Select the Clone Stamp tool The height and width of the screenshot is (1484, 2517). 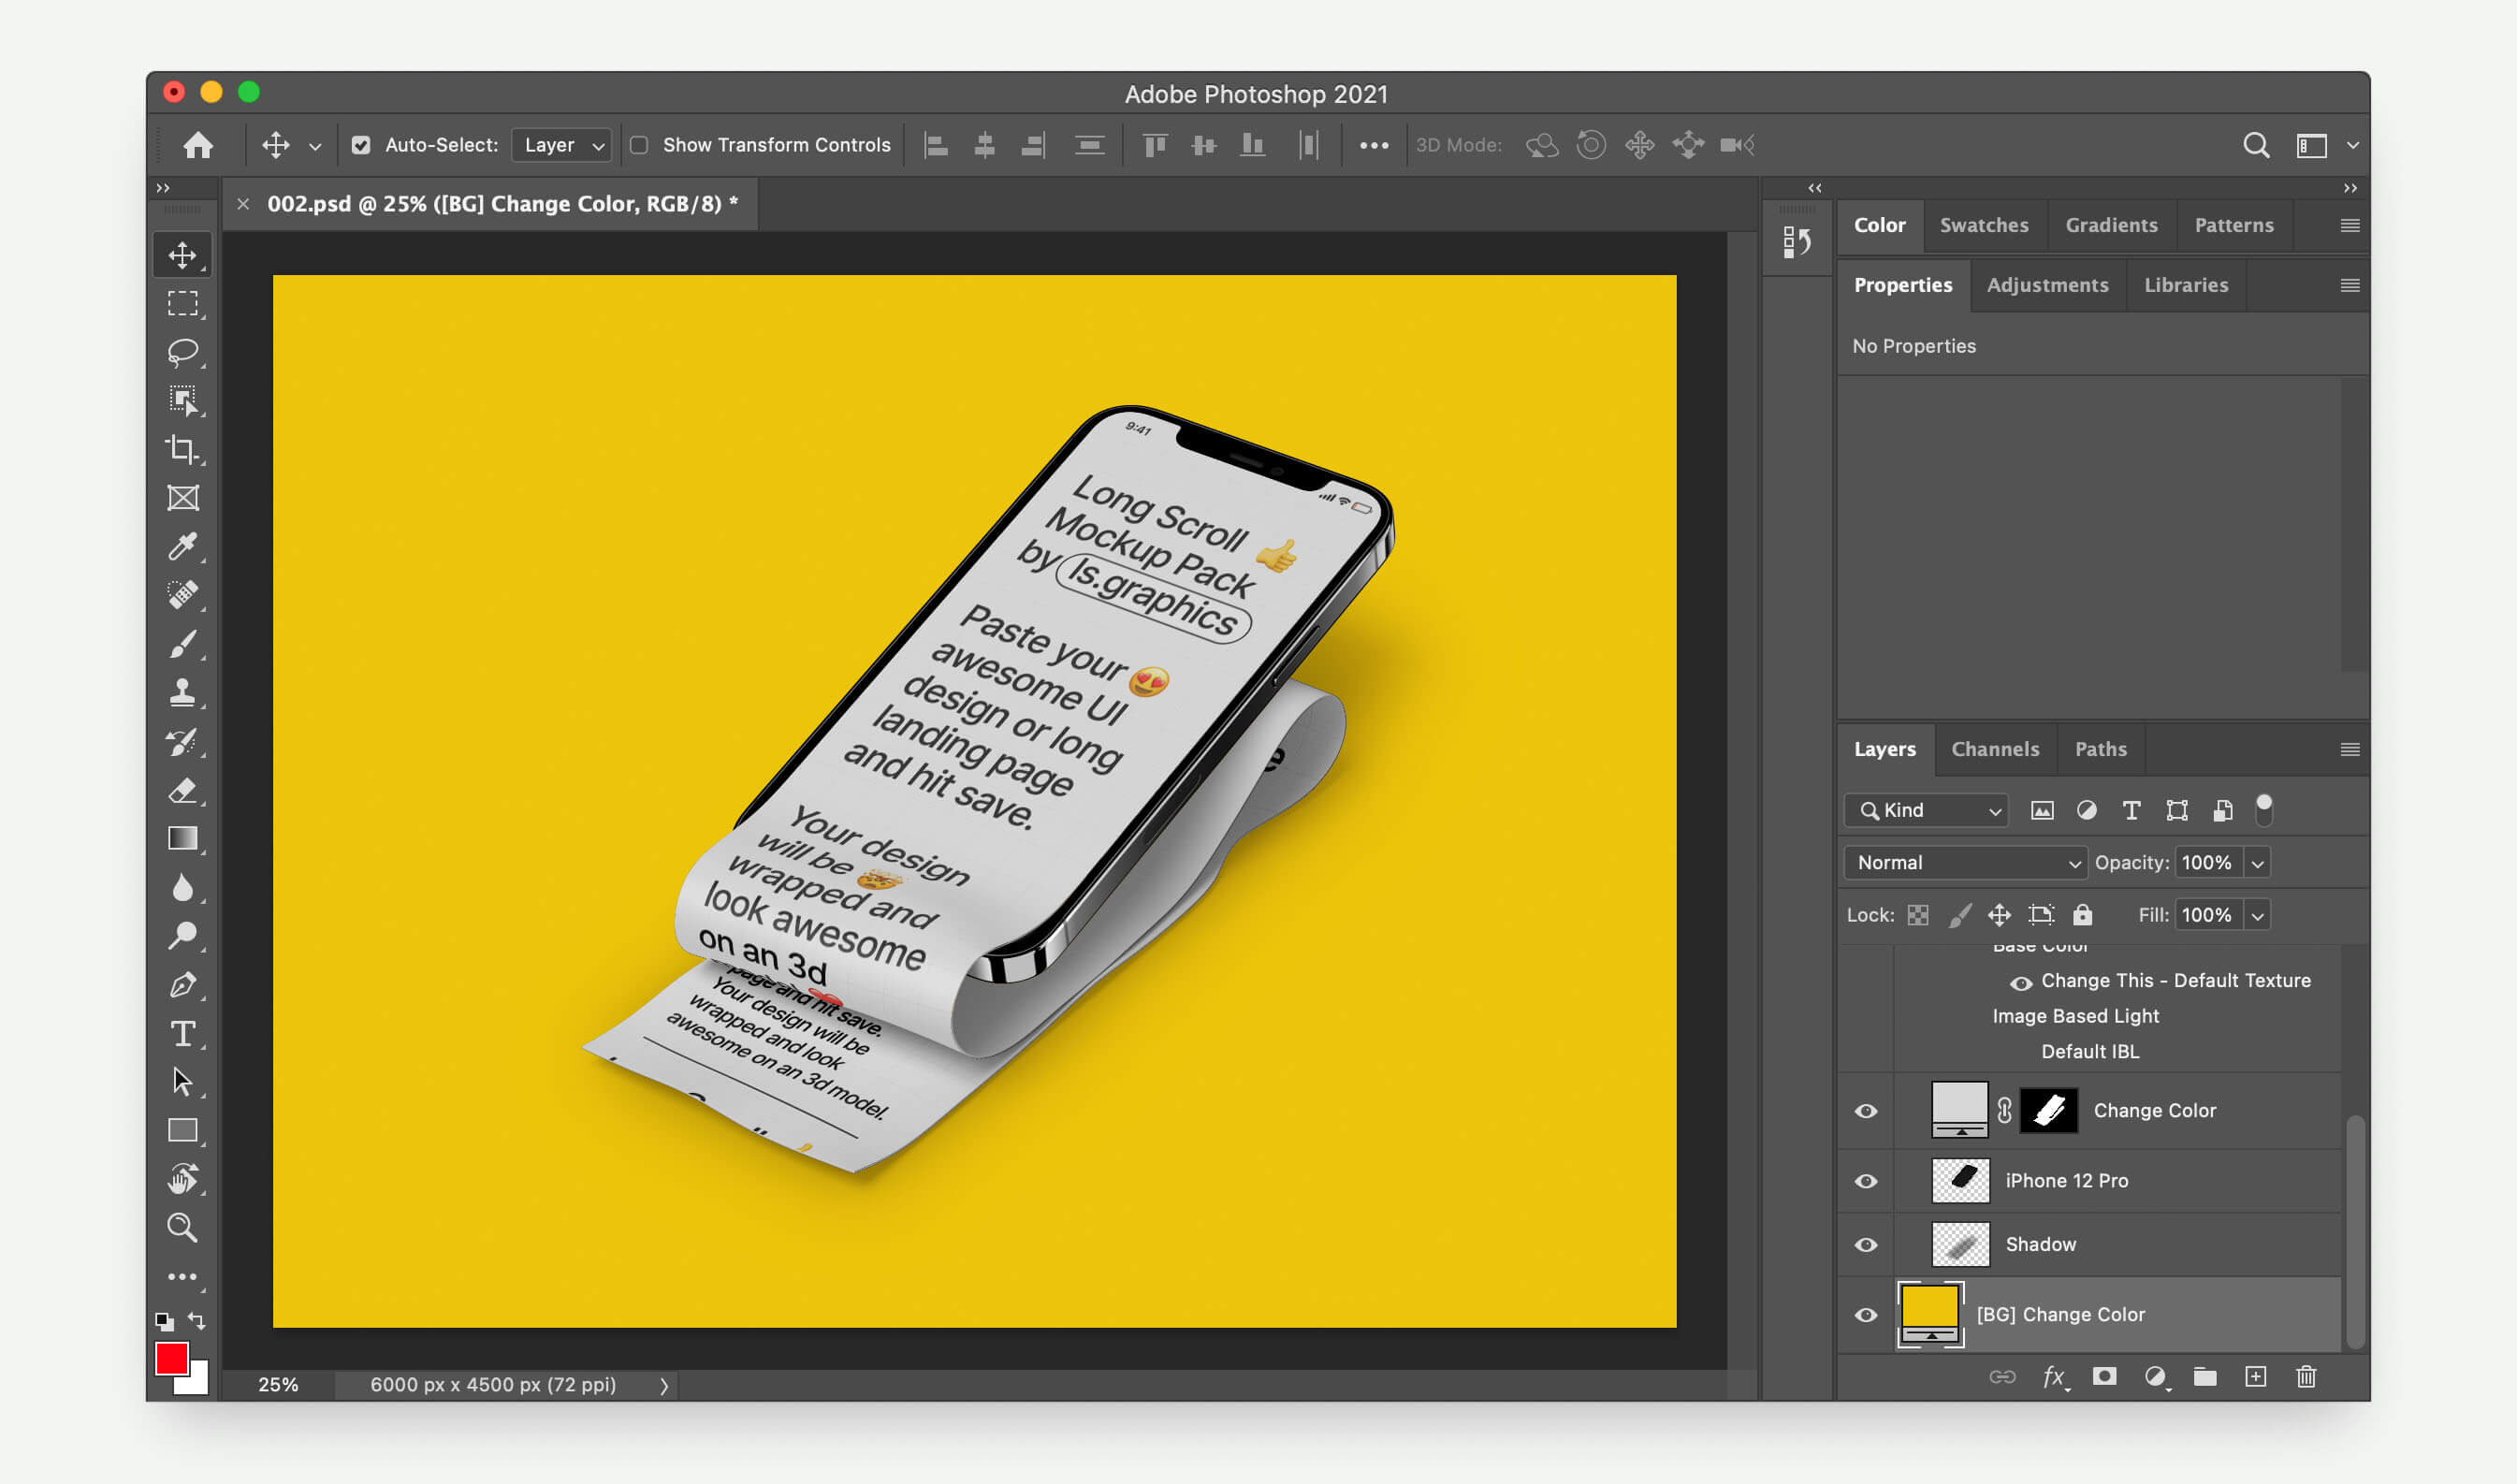(182, 692)
